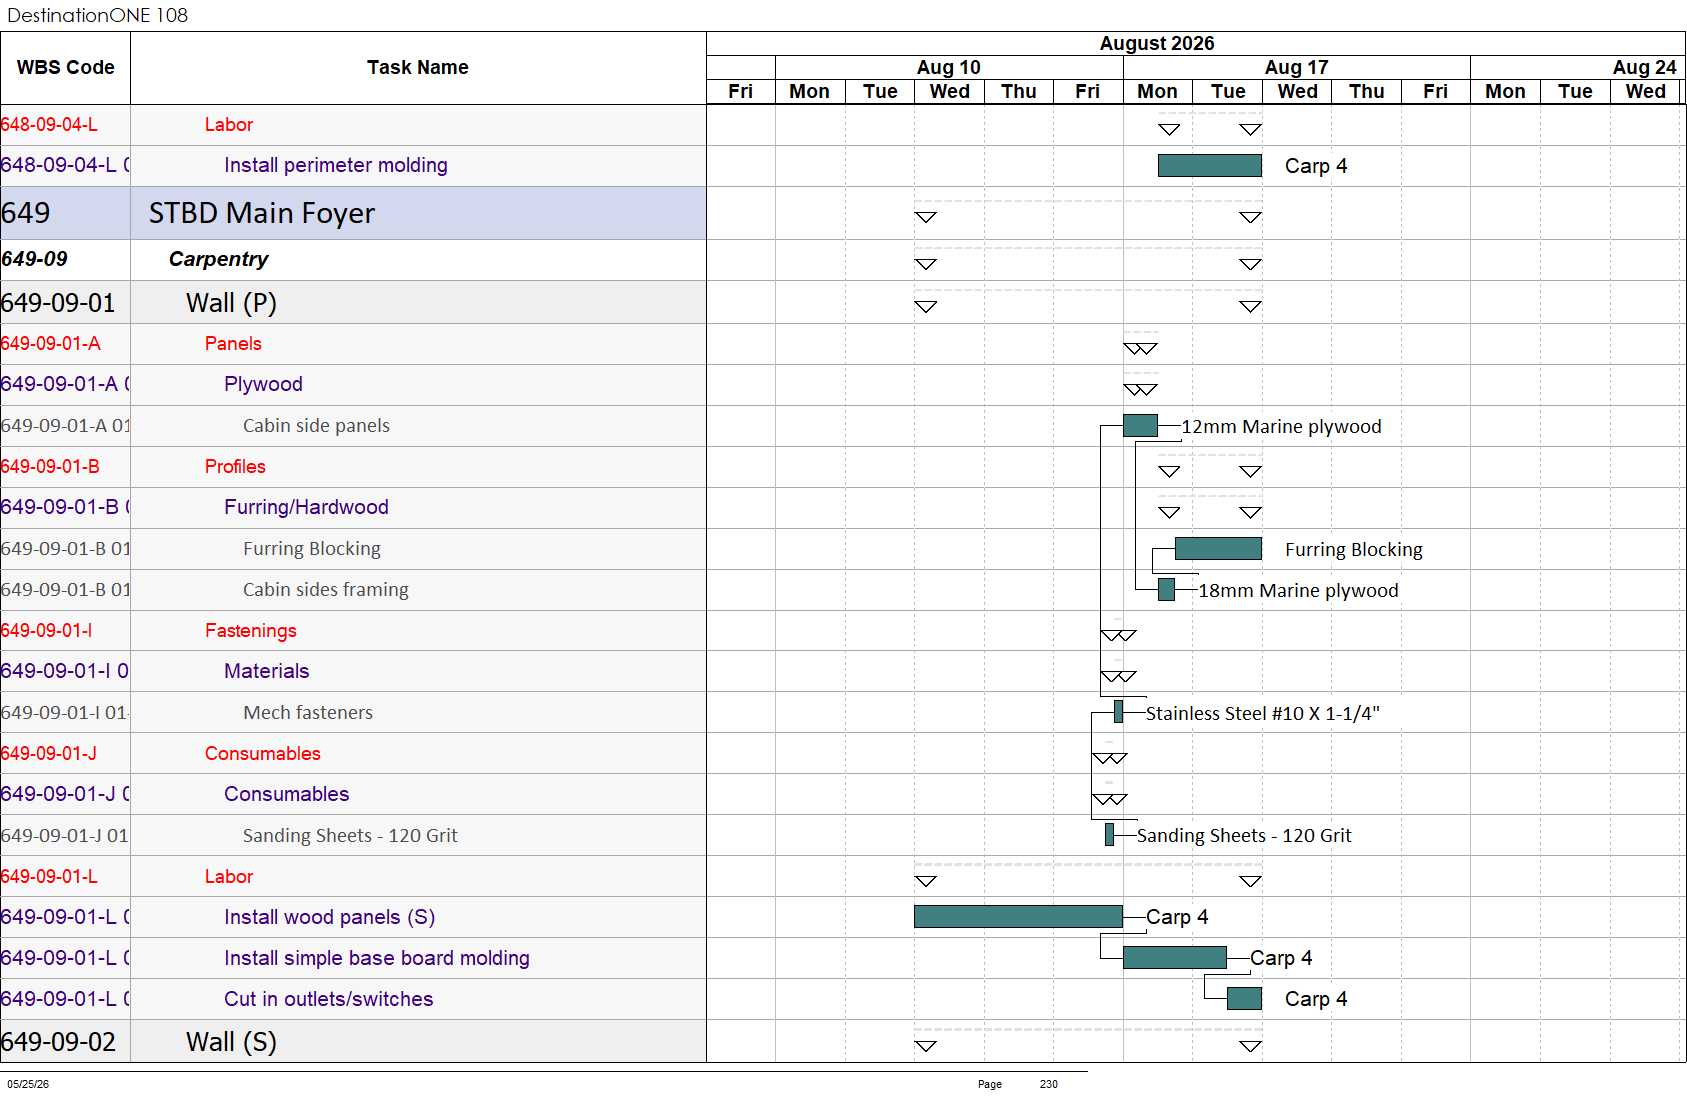Click the Cabin sides framing Gantt bar
1687x1097 pixels.
click(x=1166, y=589)
